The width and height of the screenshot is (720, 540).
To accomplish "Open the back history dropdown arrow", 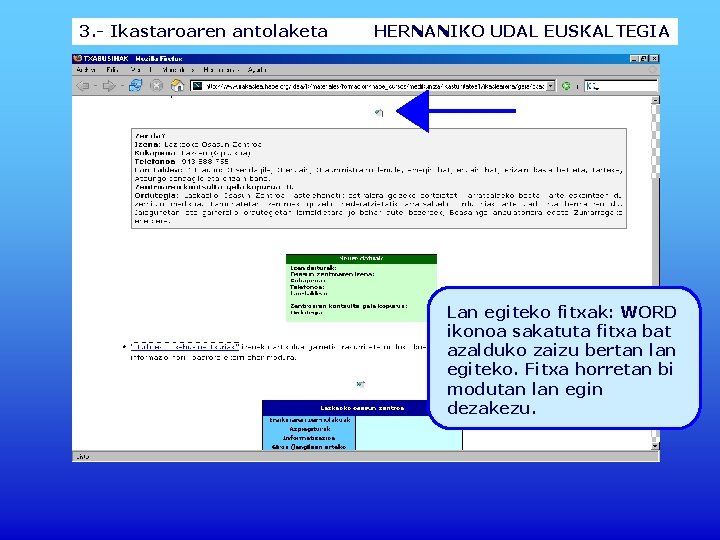I will pyautogui.click(x=95, y=86).
